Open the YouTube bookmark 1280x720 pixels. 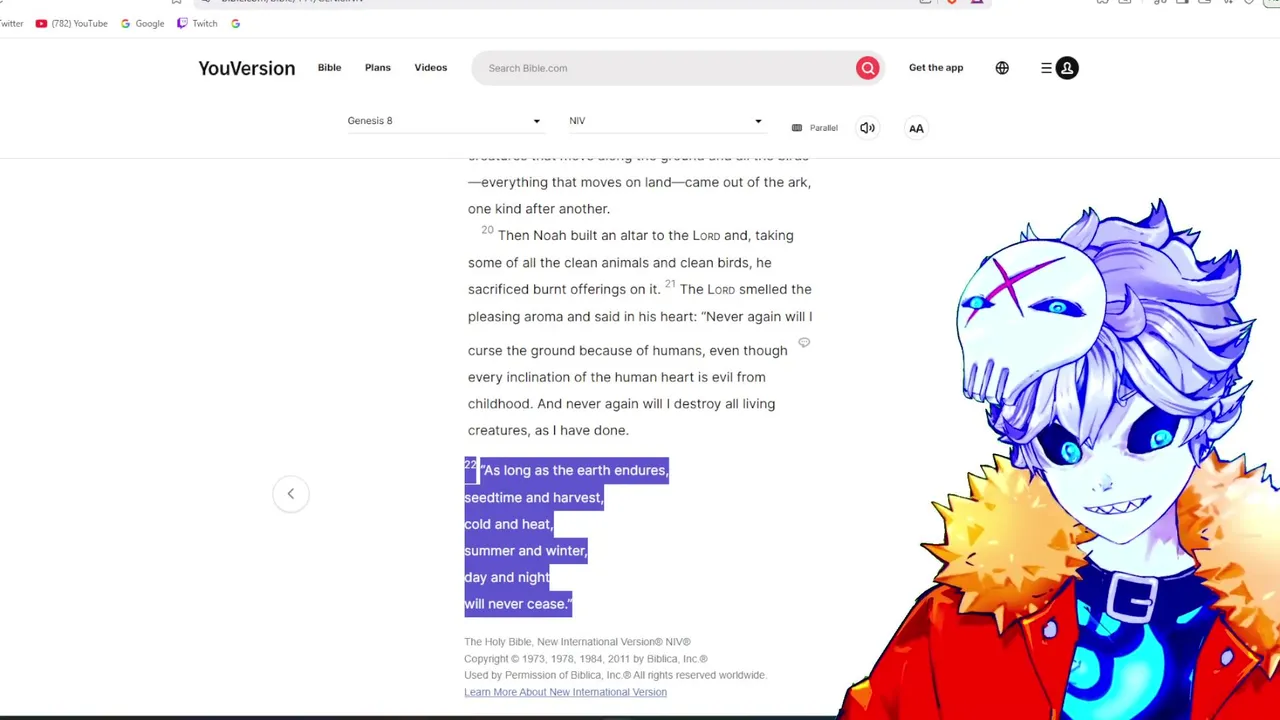pos(71,23)
